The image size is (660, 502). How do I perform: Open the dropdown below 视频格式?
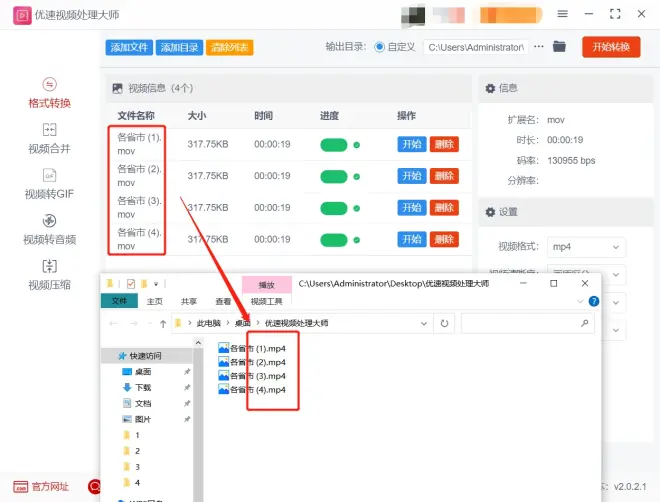click(586, 274)
